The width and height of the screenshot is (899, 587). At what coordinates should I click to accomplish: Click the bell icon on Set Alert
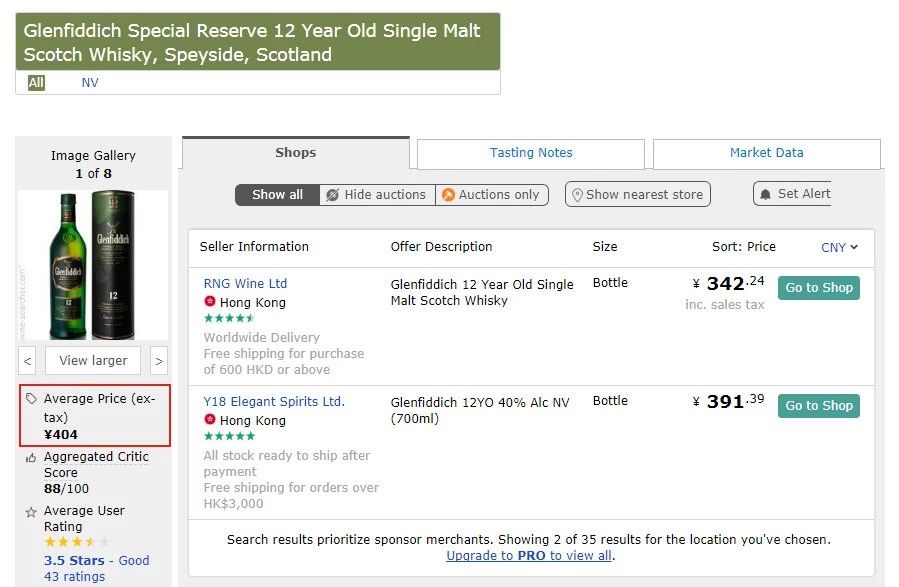tap(766, 194)
